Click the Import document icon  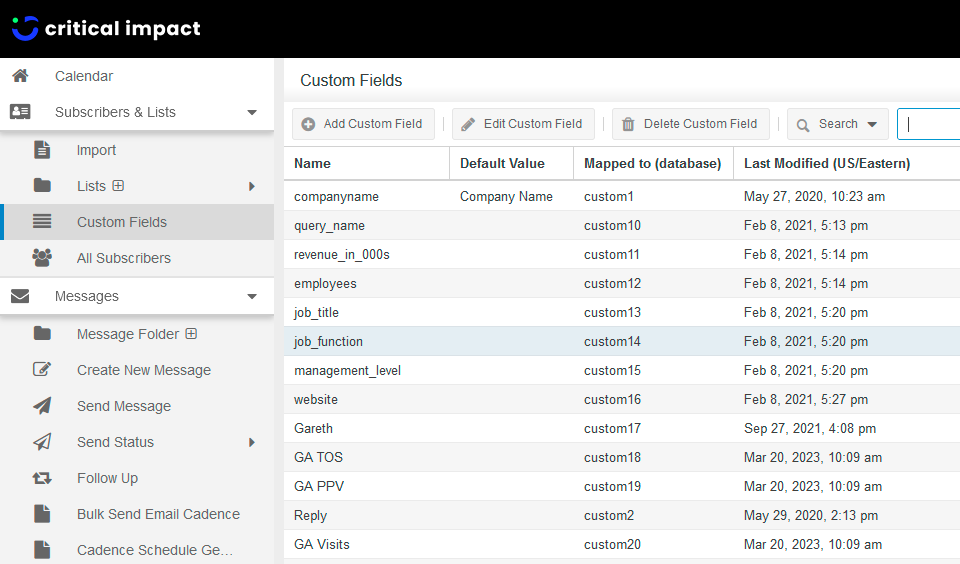click(42, 149)
